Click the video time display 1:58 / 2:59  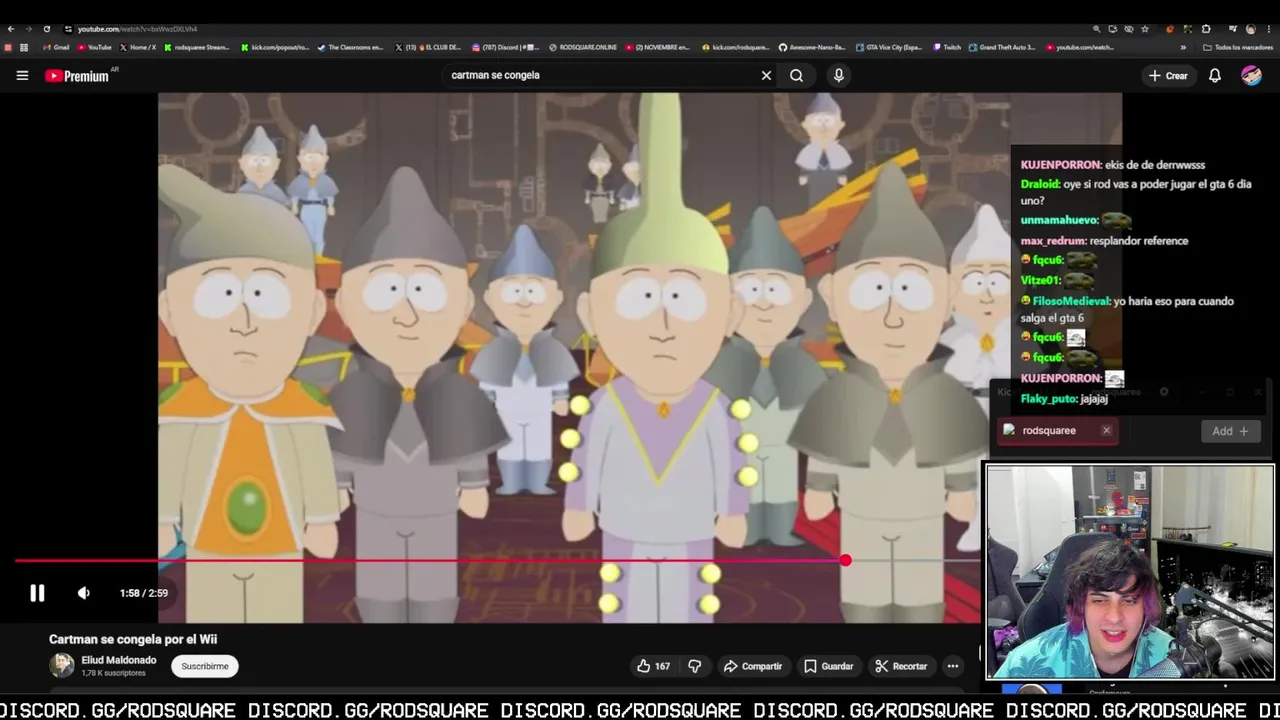[144, 593]
